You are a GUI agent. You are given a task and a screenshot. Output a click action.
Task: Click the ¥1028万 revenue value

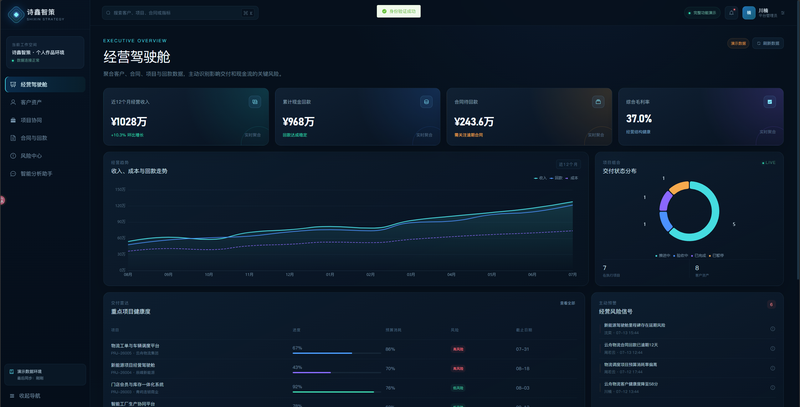[x=129, y=122]
